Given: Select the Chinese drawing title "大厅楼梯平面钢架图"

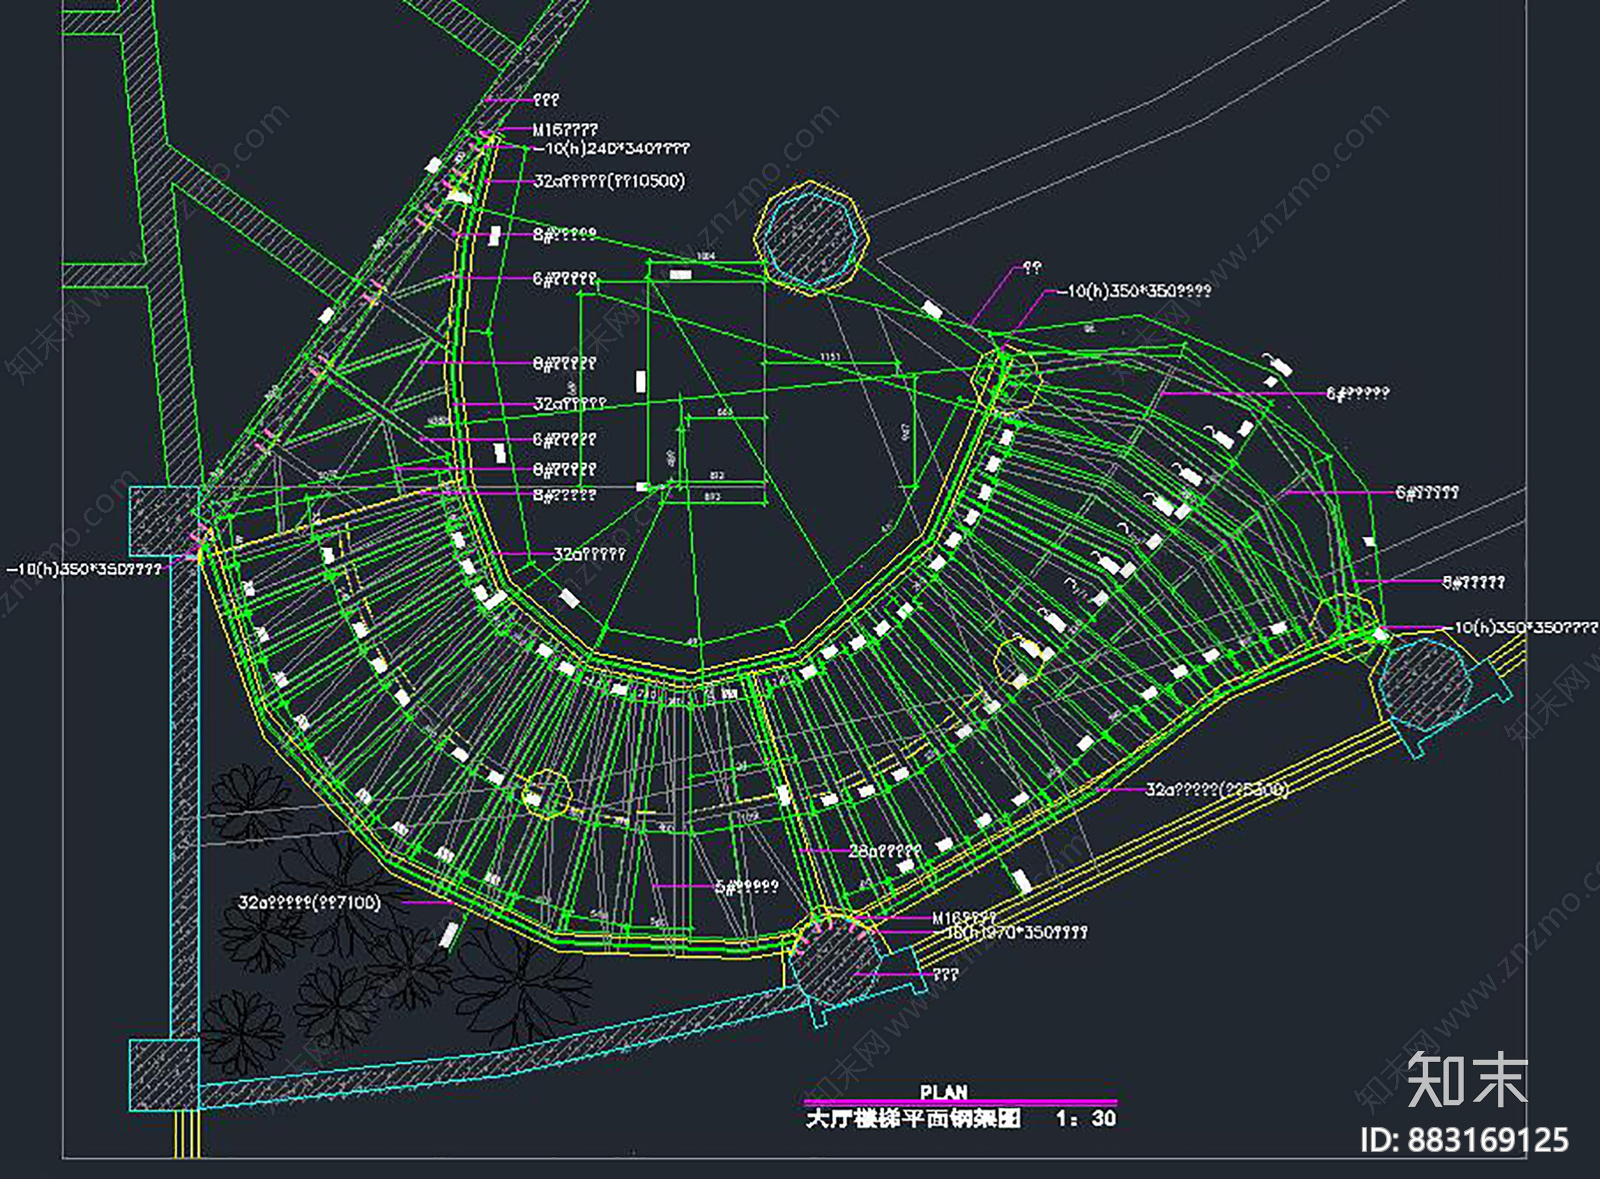Looking at the screenshot, I should [x=913, y=1118].
